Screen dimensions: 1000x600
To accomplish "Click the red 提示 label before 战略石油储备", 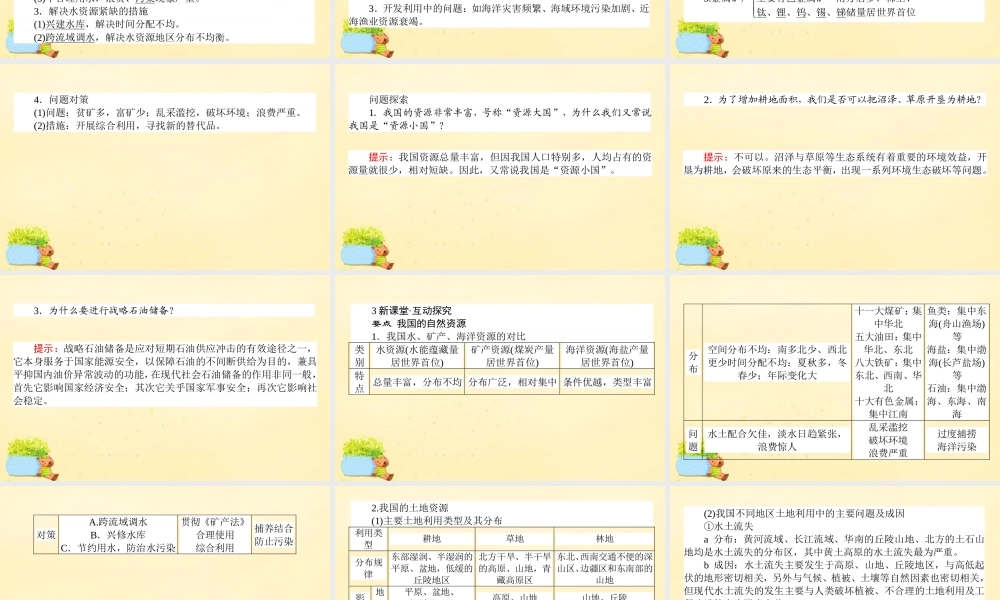I will click(46, 349).
